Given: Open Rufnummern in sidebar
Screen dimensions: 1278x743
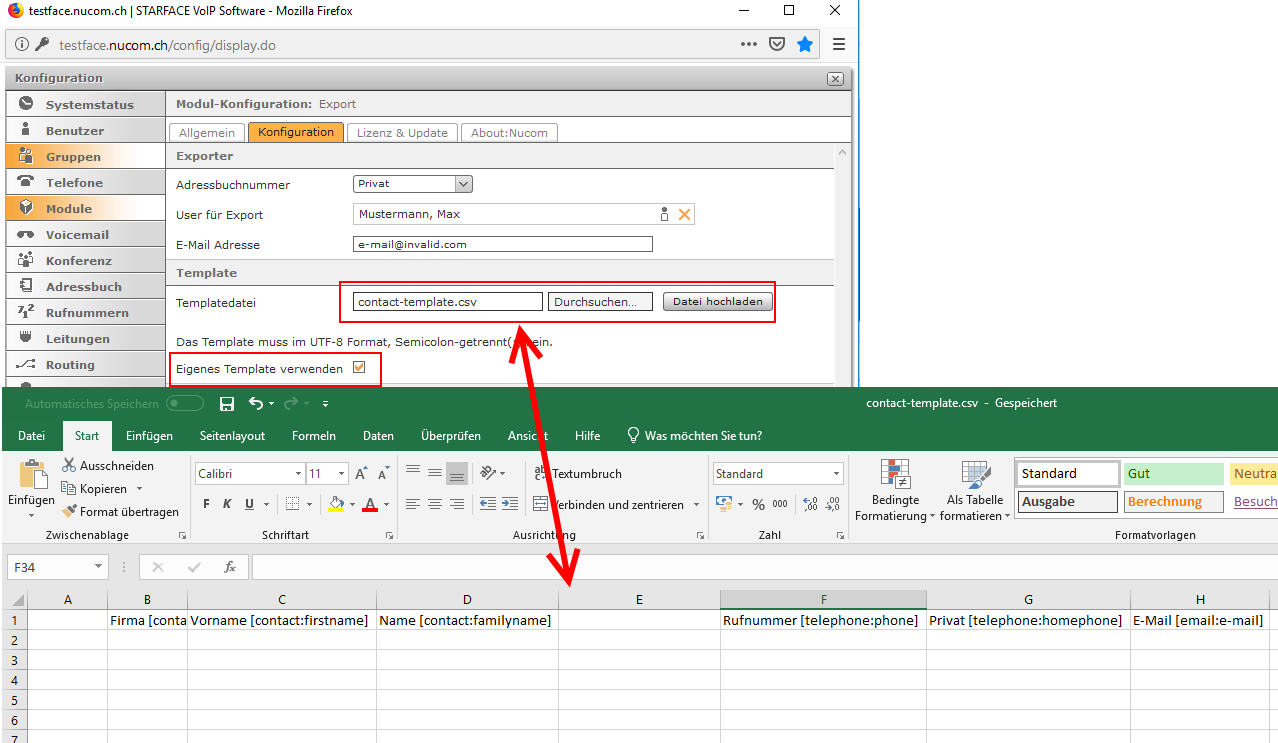Looking at the screenshot, I should pyautogui.click(x=85, y=312).
